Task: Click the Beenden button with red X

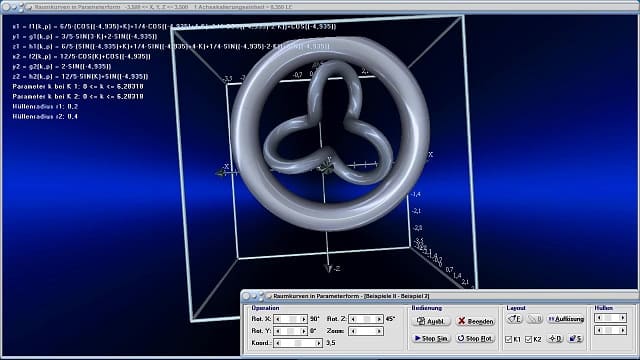Action: (x=476, y=321)
